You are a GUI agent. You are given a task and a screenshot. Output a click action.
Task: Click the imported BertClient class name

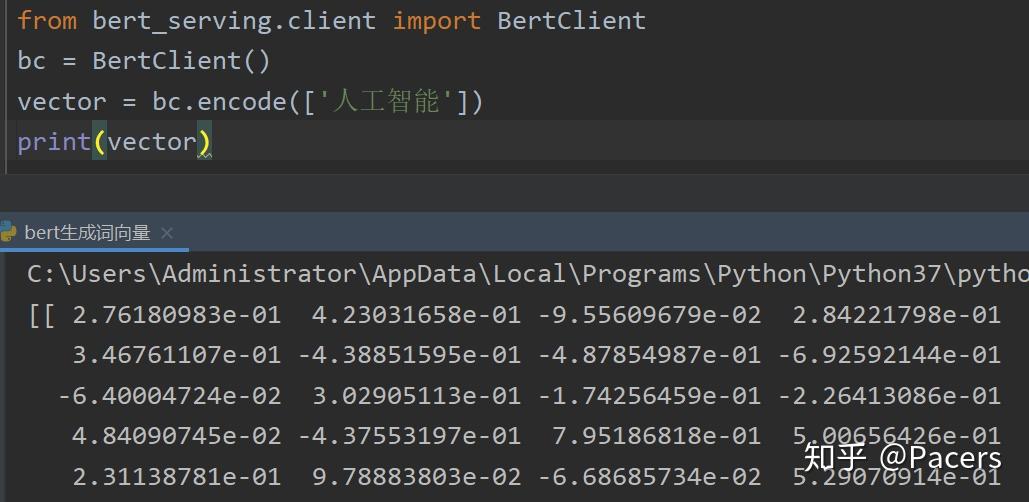point(571,20)
